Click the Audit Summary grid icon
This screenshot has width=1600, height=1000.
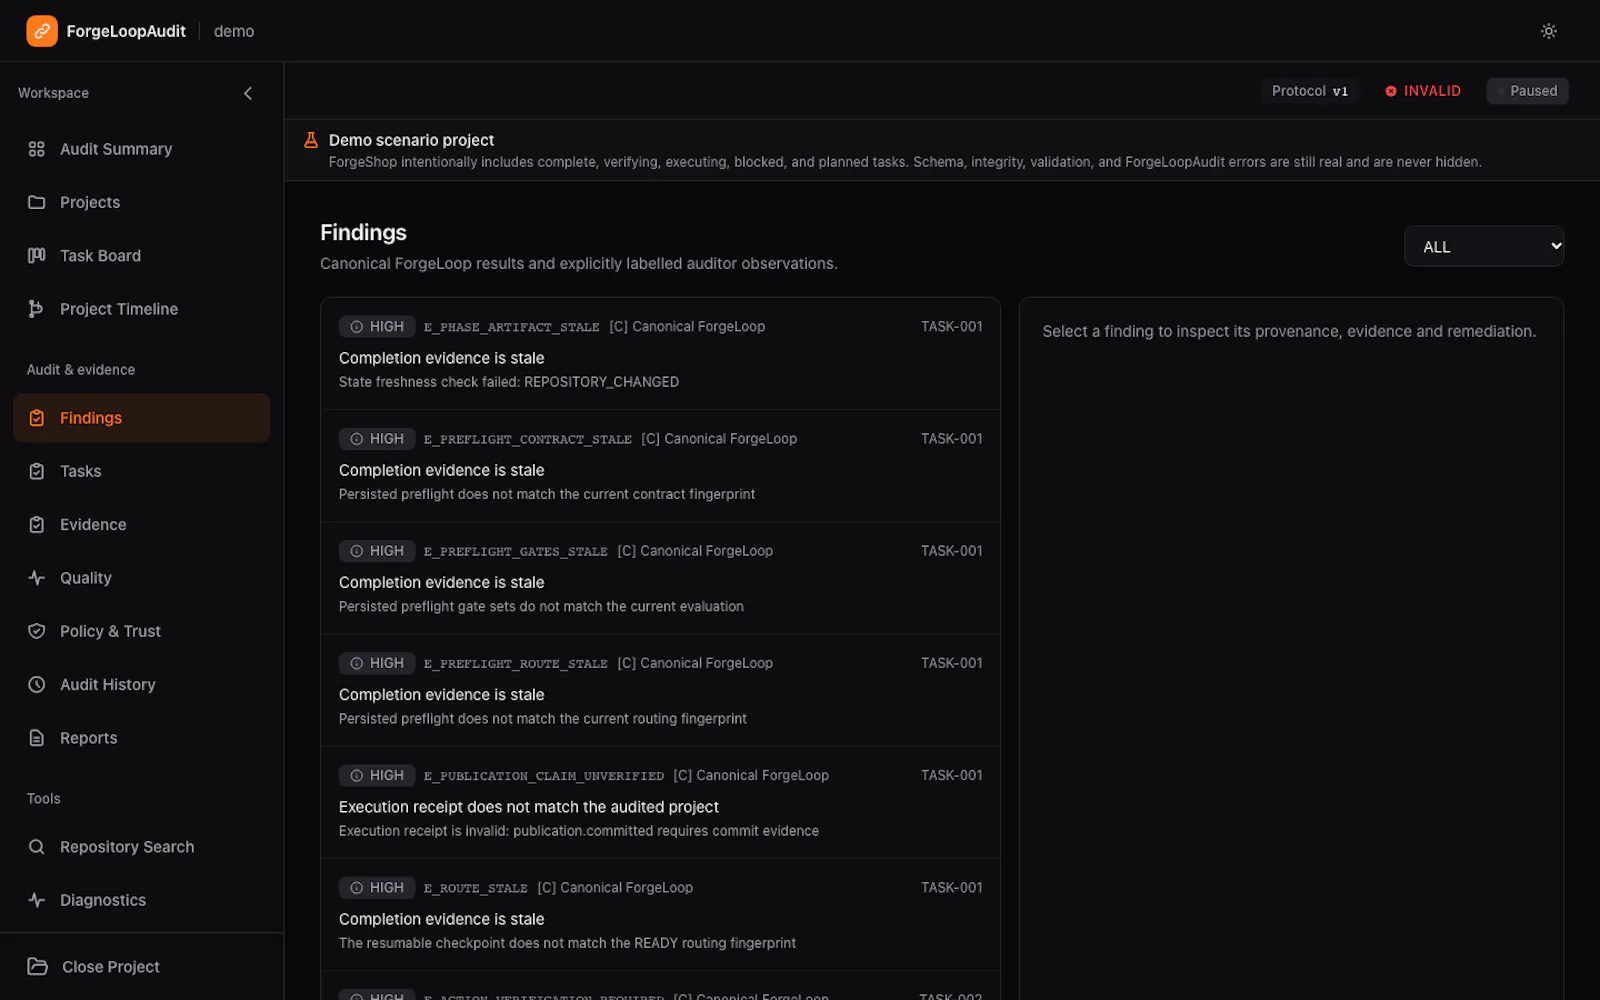click(x=37, y=149)
